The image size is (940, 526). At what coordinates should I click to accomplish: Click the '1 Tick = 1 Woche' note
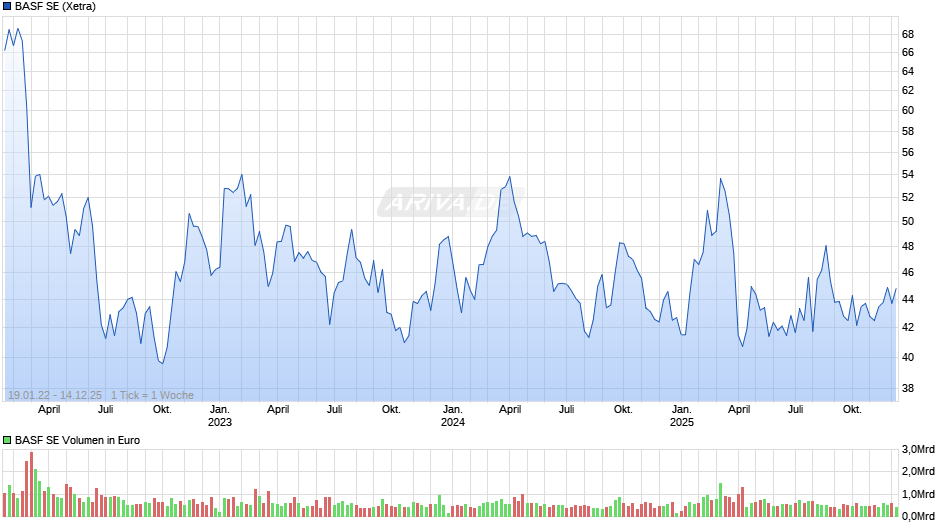click(x=152, y=395)
